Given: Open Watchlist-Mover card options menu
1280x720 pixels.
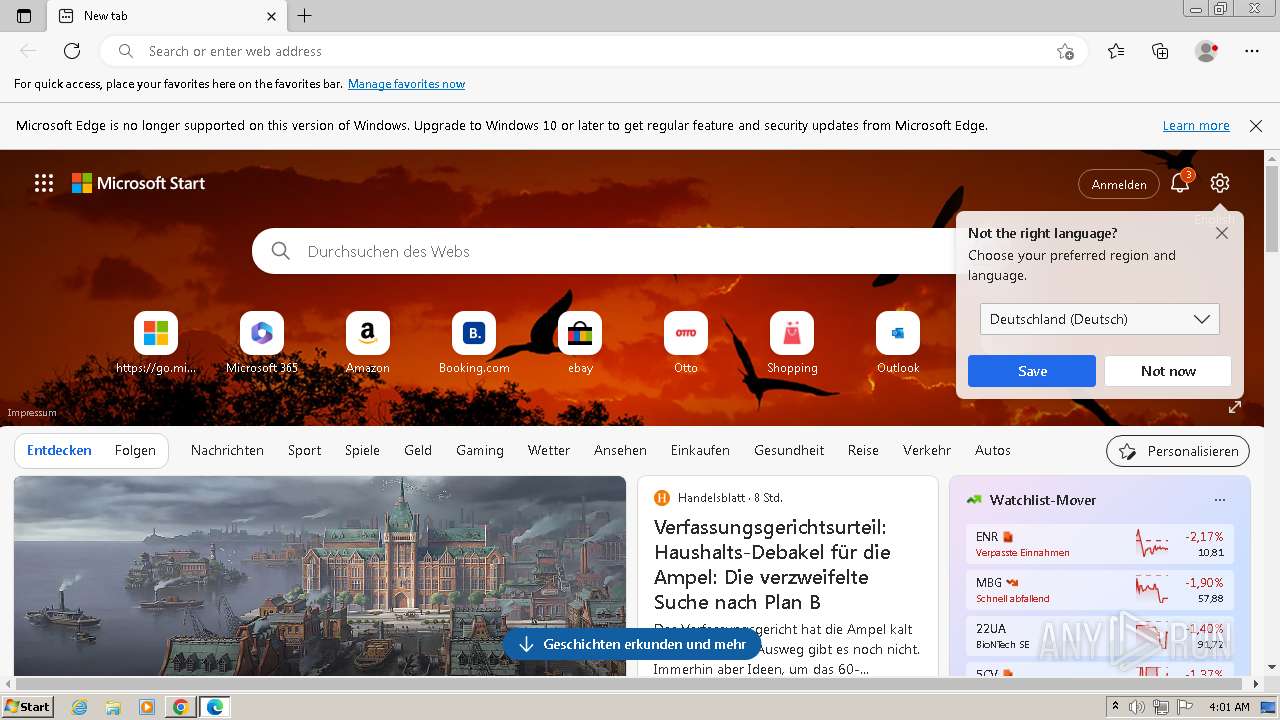Looking at the screenshot, I should click(x=1219, y=500).
